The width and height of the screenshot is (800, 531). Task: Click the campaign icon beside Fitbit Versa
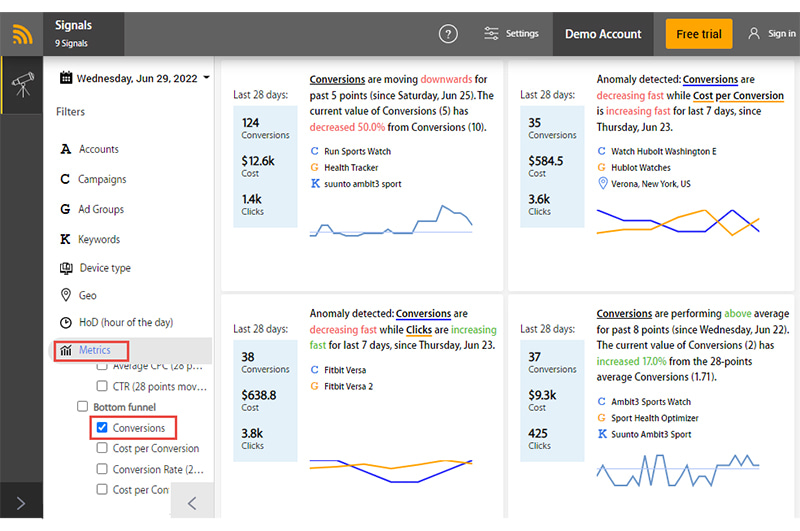coord(314,370)
